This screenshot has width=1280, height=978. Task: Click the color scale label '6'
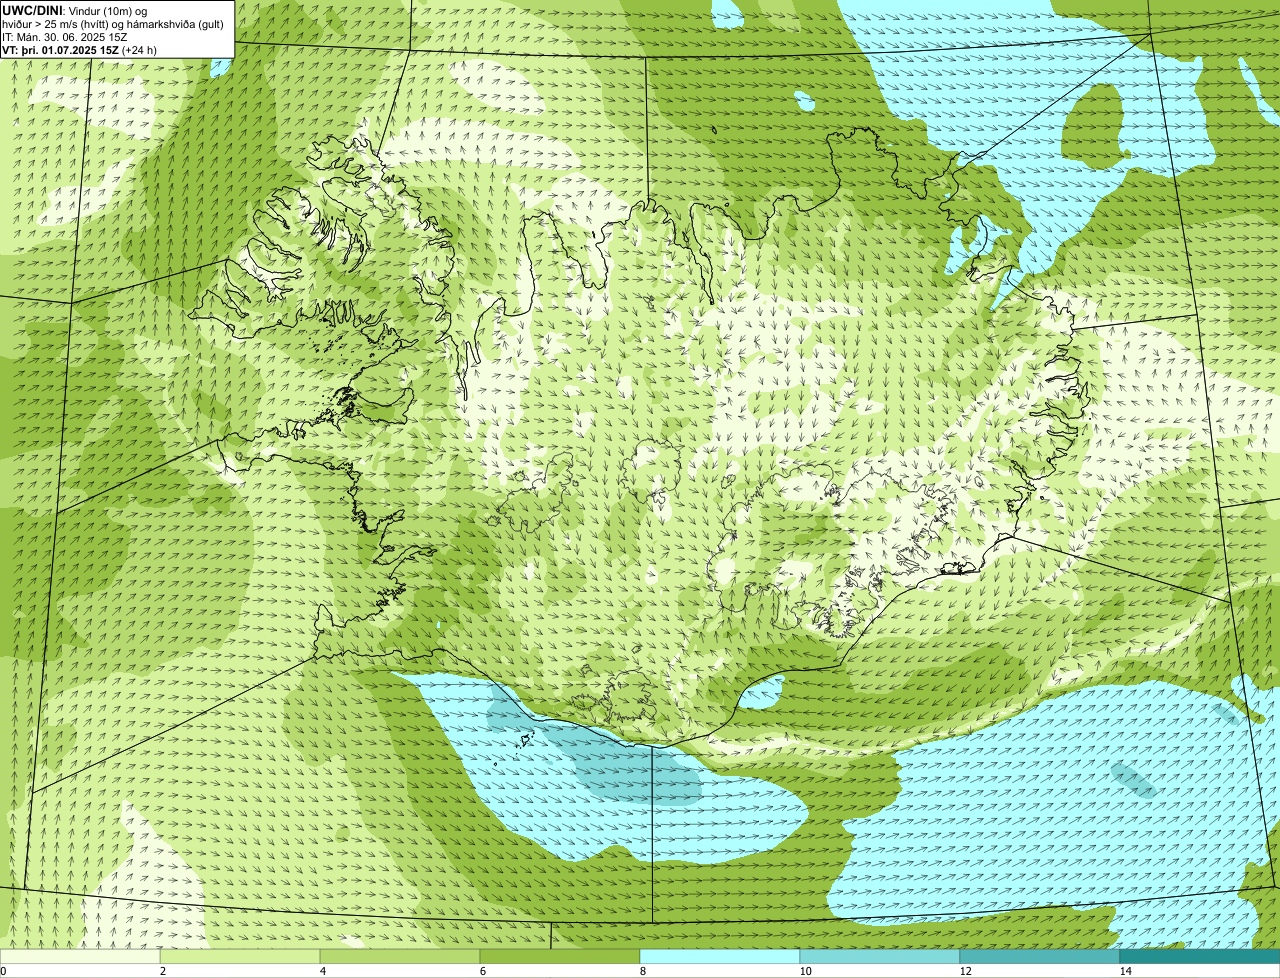point(483,971)
